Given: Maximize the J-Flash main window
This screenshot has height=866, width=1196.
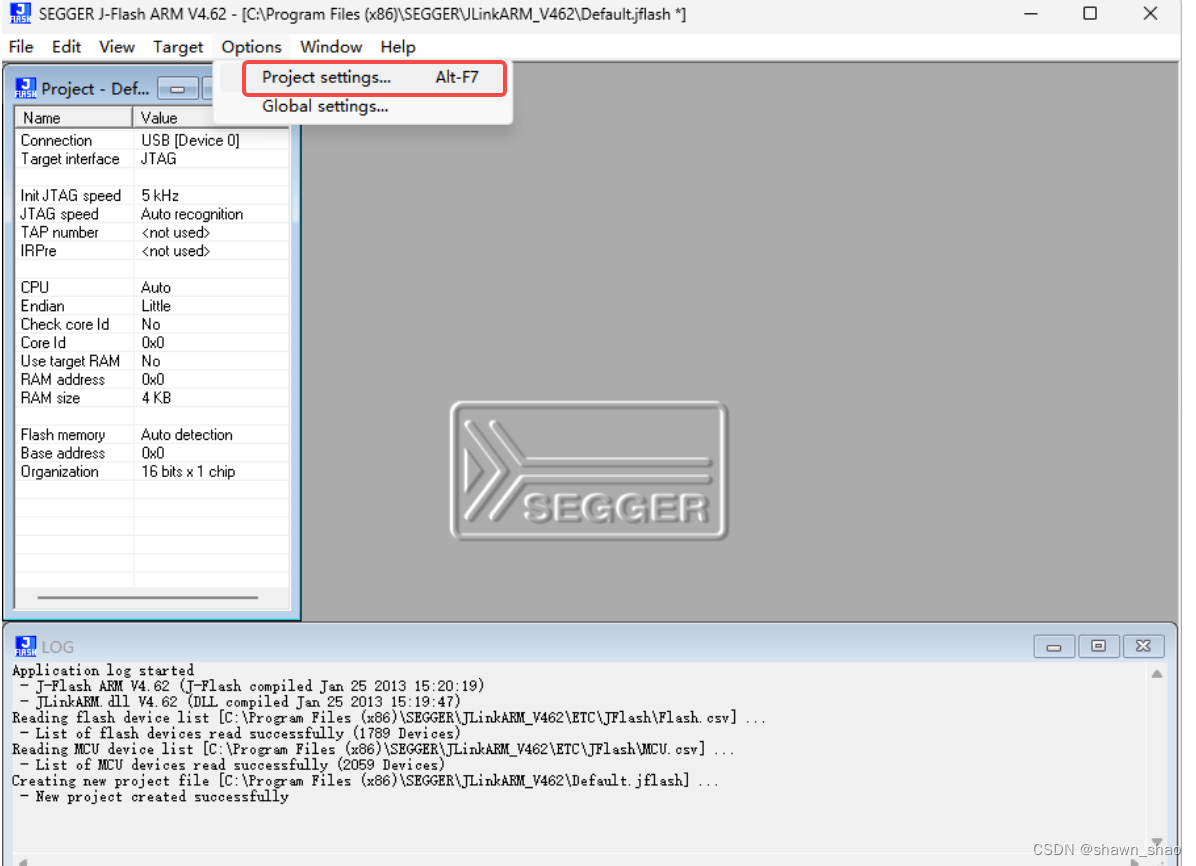Looking at the screenshot, I should click(x=1090, y=14).
